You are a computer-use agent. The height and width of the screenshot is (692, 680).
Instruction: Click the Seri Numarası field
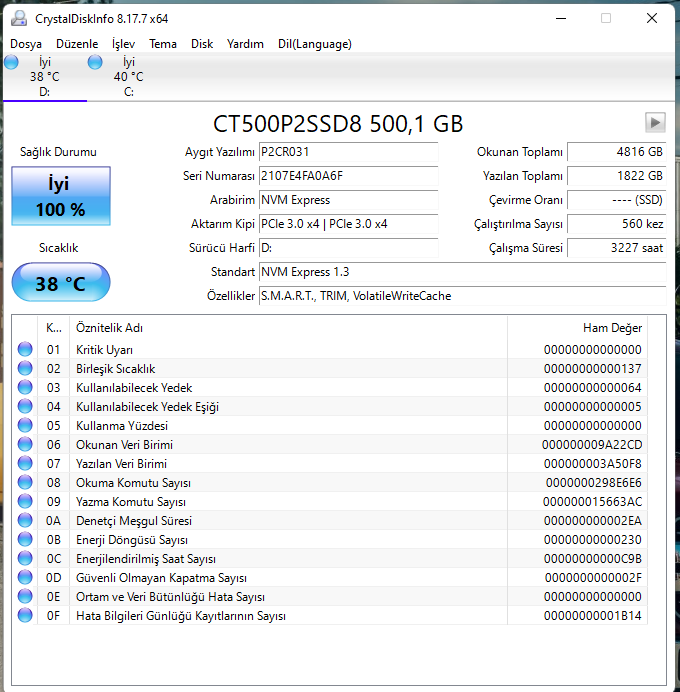pyautogui.click(x=348, y=176)
